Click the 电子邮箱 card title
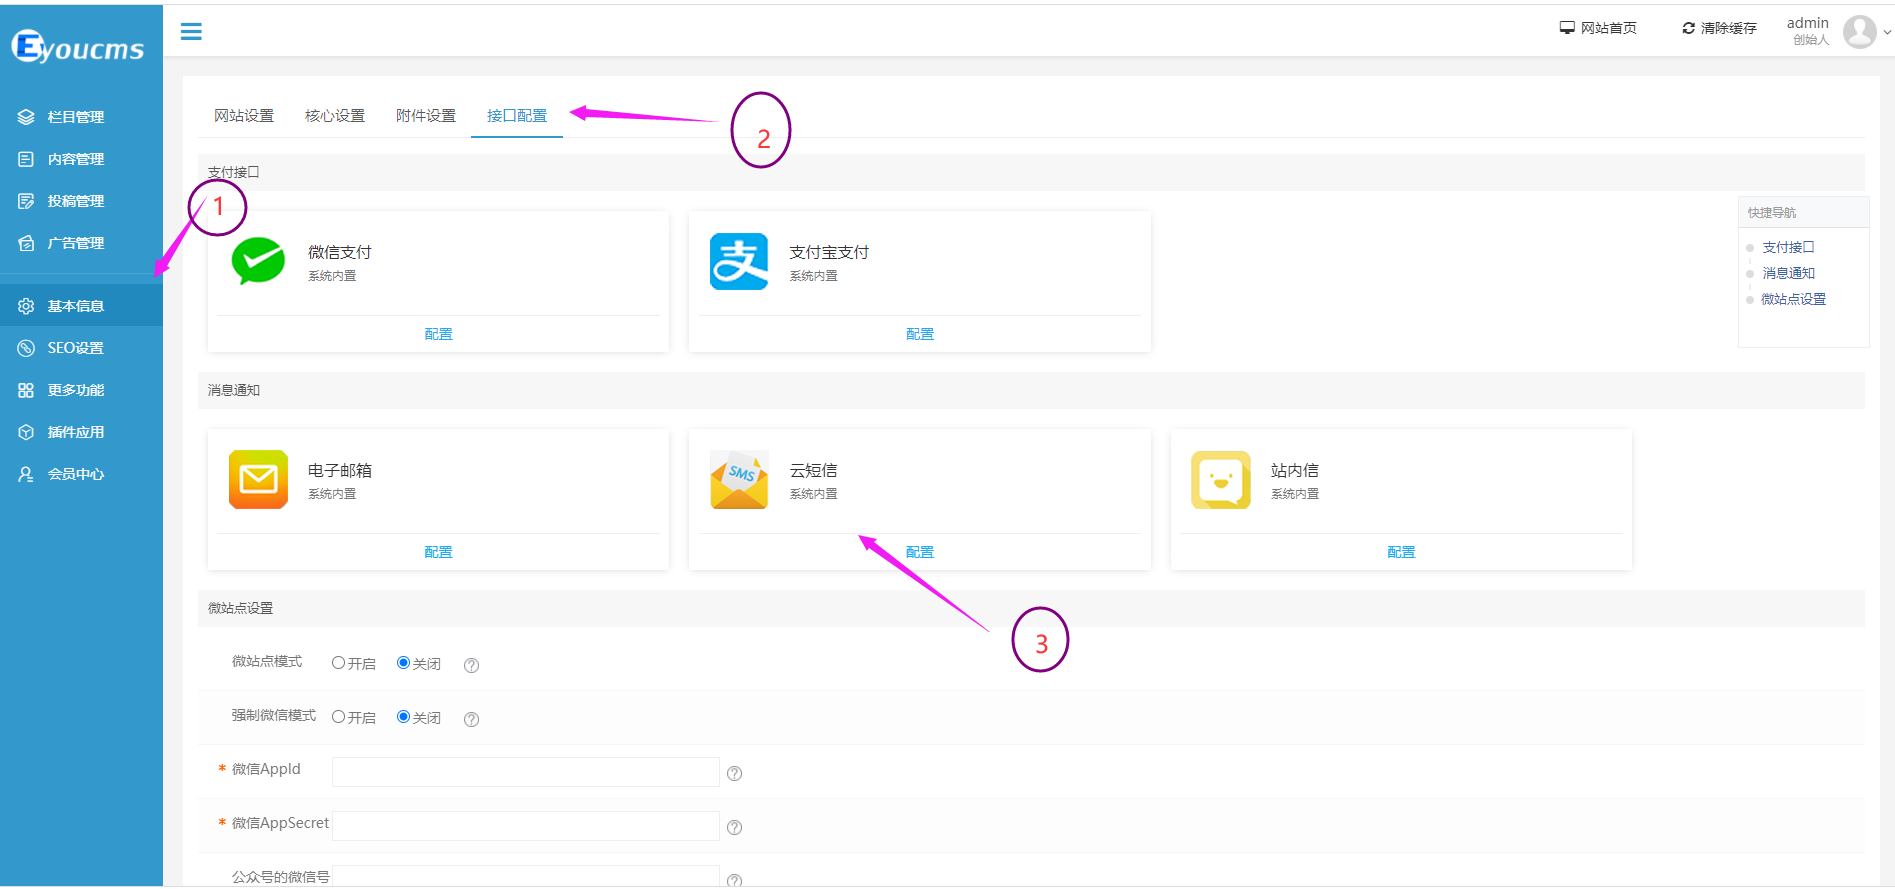 pyautogui.click(x=340, y=470)
